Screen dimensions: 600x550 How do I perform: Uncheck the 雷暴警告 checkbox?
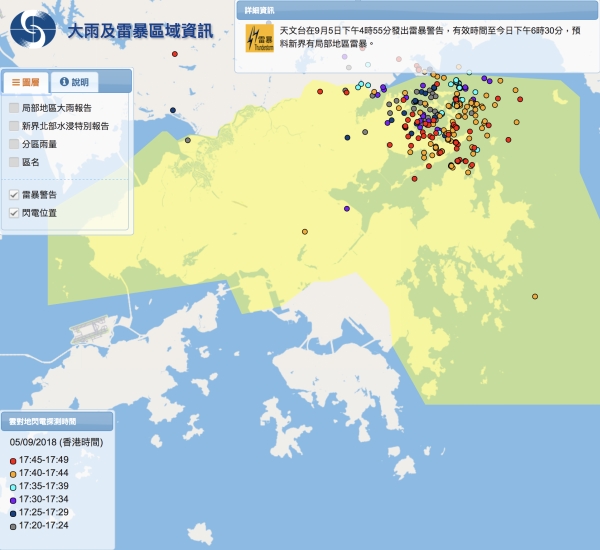13,194
